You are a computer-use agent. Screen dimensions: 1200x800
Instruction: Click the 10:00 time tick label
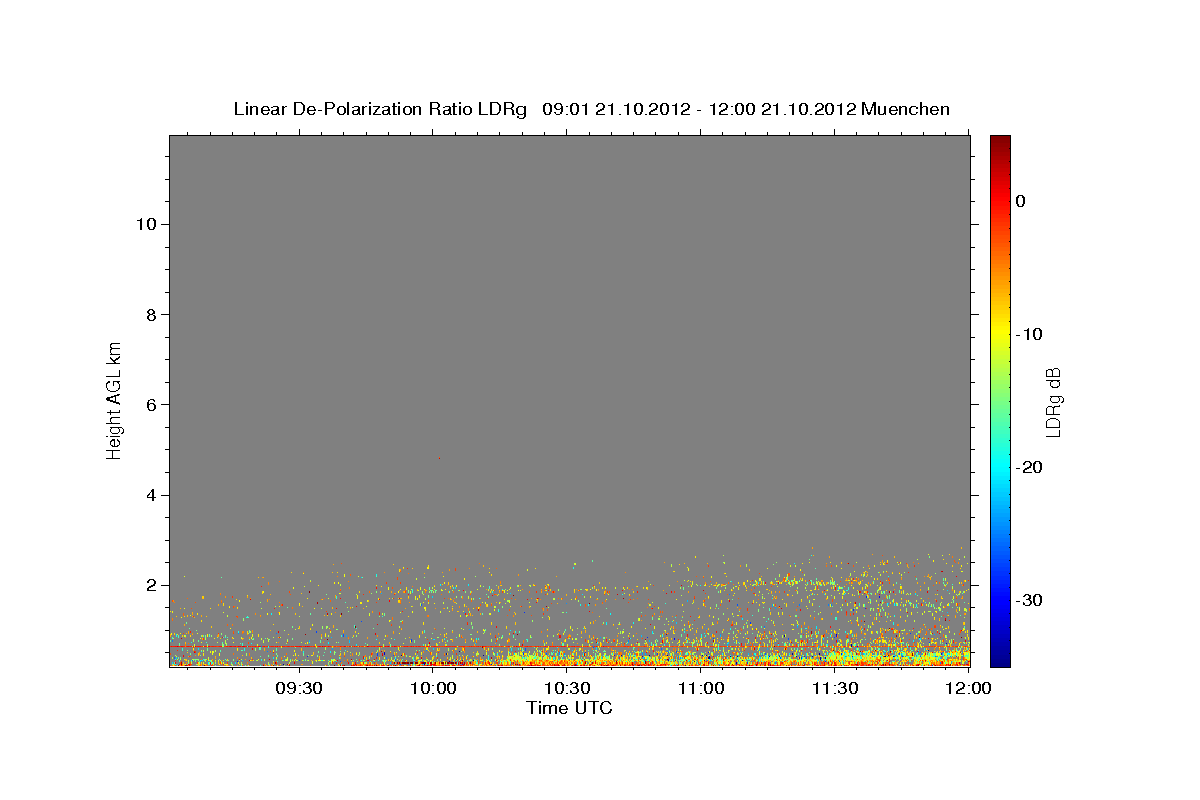point(433,689)
